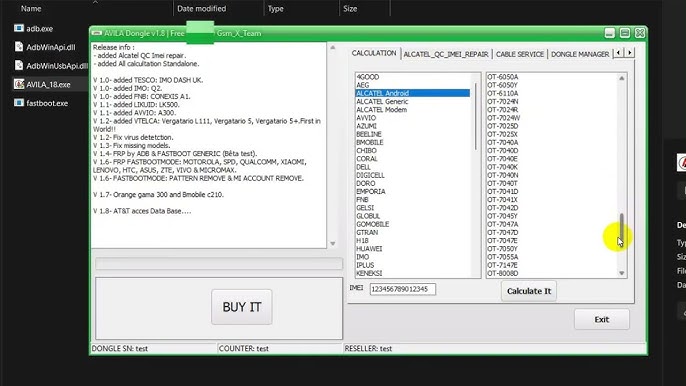Select OT-7041X in model list

pos(503,200)
